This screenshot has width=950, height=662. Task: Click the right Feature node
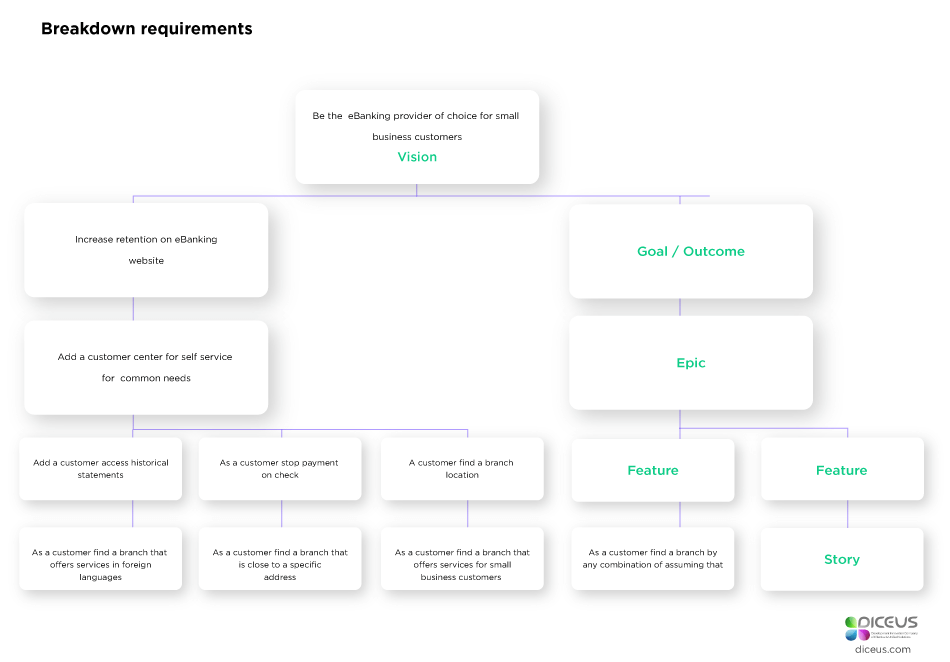tap(841, 469)
